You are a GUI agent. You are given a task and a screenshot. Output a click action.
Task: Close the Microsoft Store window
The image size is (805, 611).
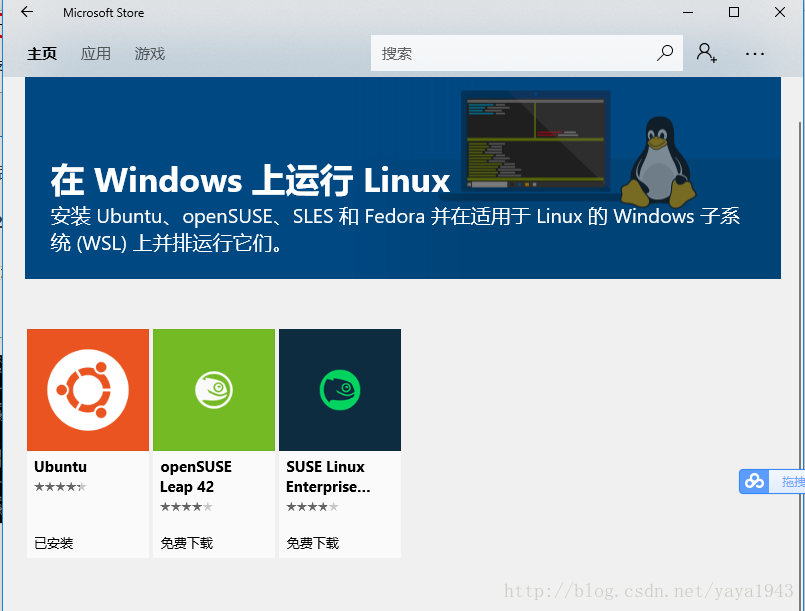[x=780, y=12]
